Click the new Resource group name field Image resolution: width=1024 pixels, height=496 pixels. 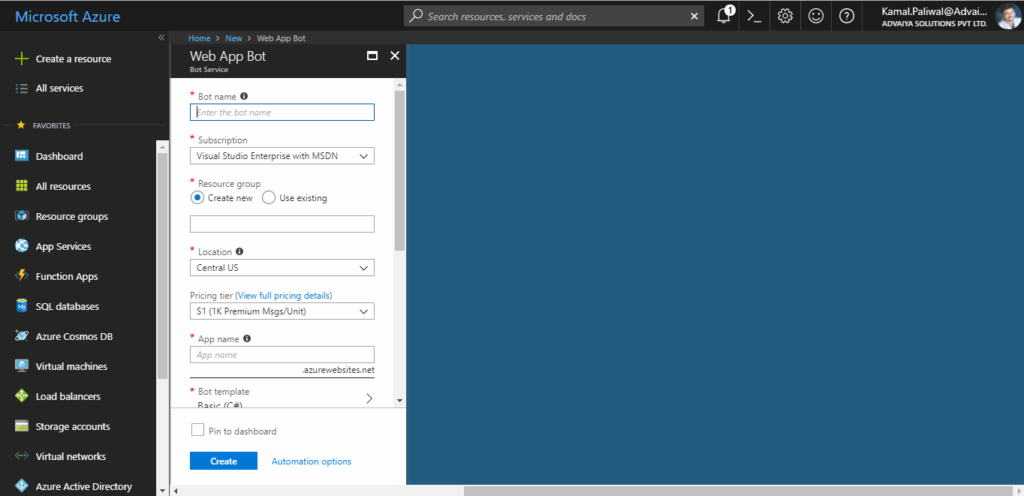pos(282,224)
